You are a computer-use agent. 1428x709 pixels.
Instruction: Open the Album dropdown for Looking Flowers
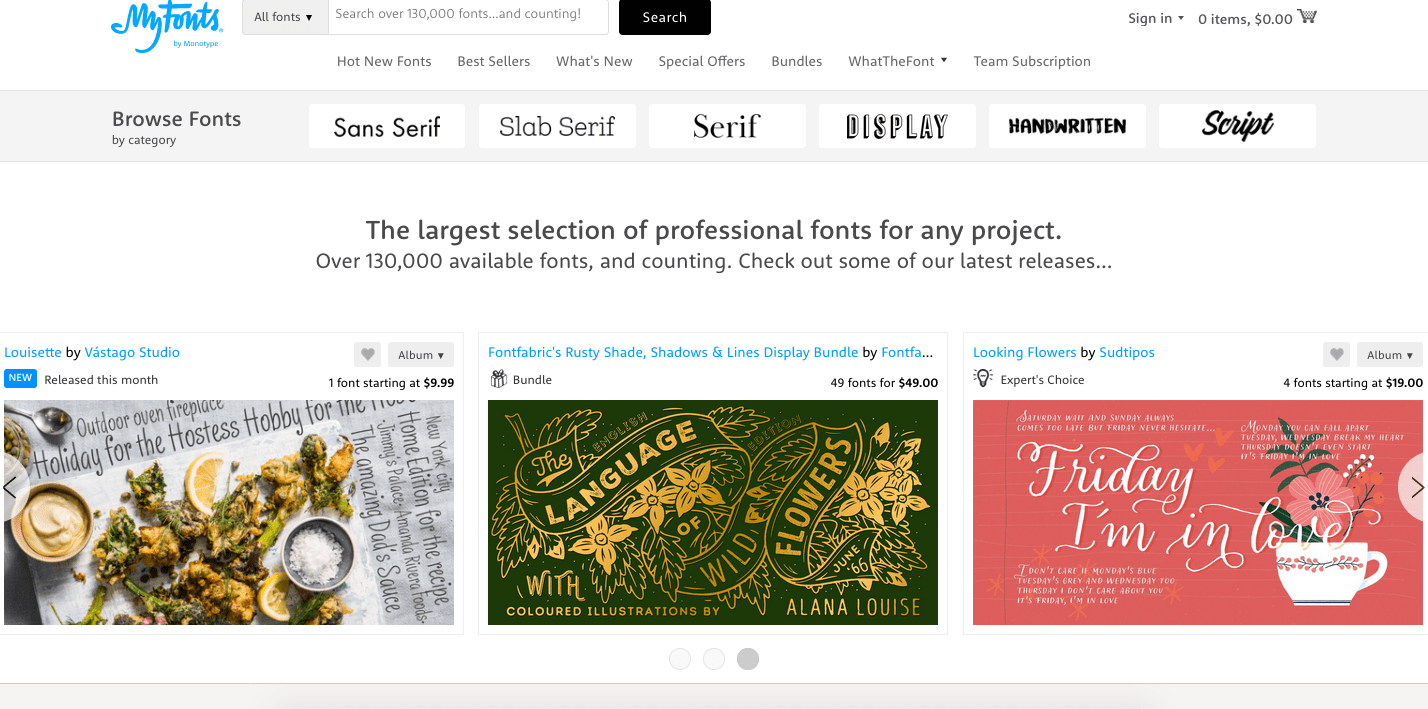(1390, 355)
